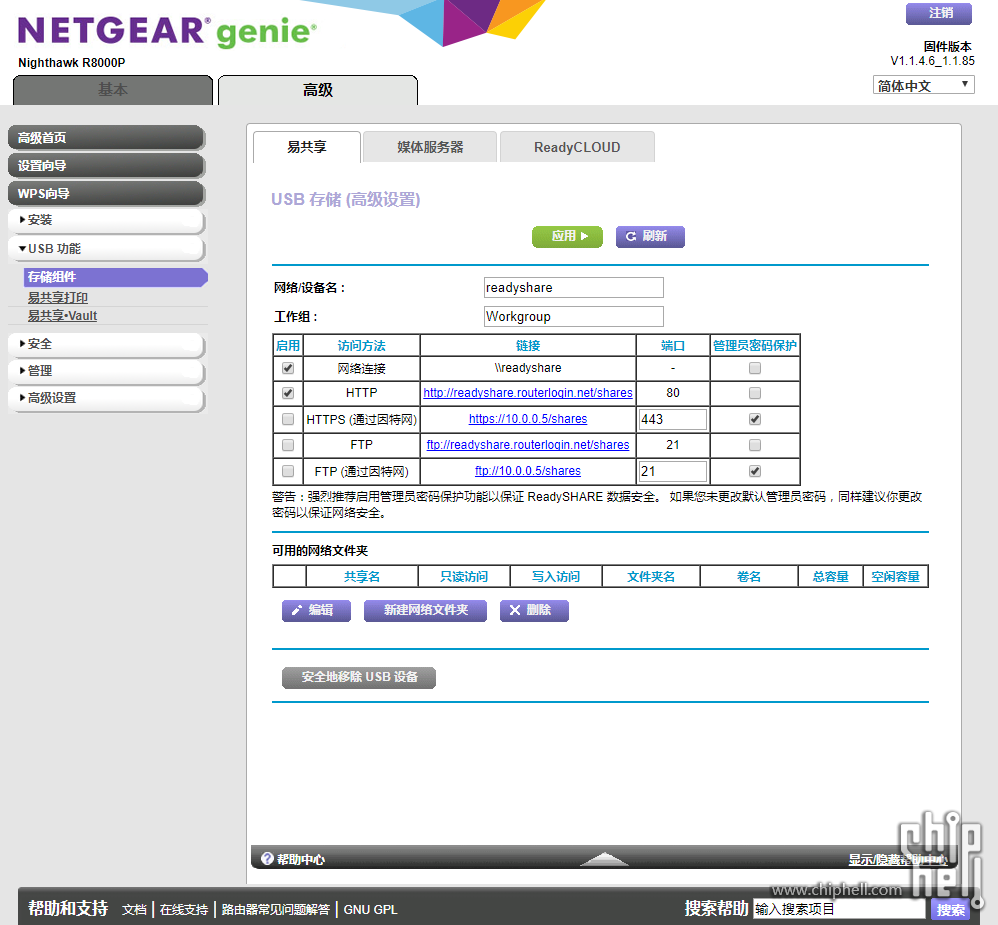The image size is (998, 925).
Task: Click the 刷新 button
Action: click(650, 236)
